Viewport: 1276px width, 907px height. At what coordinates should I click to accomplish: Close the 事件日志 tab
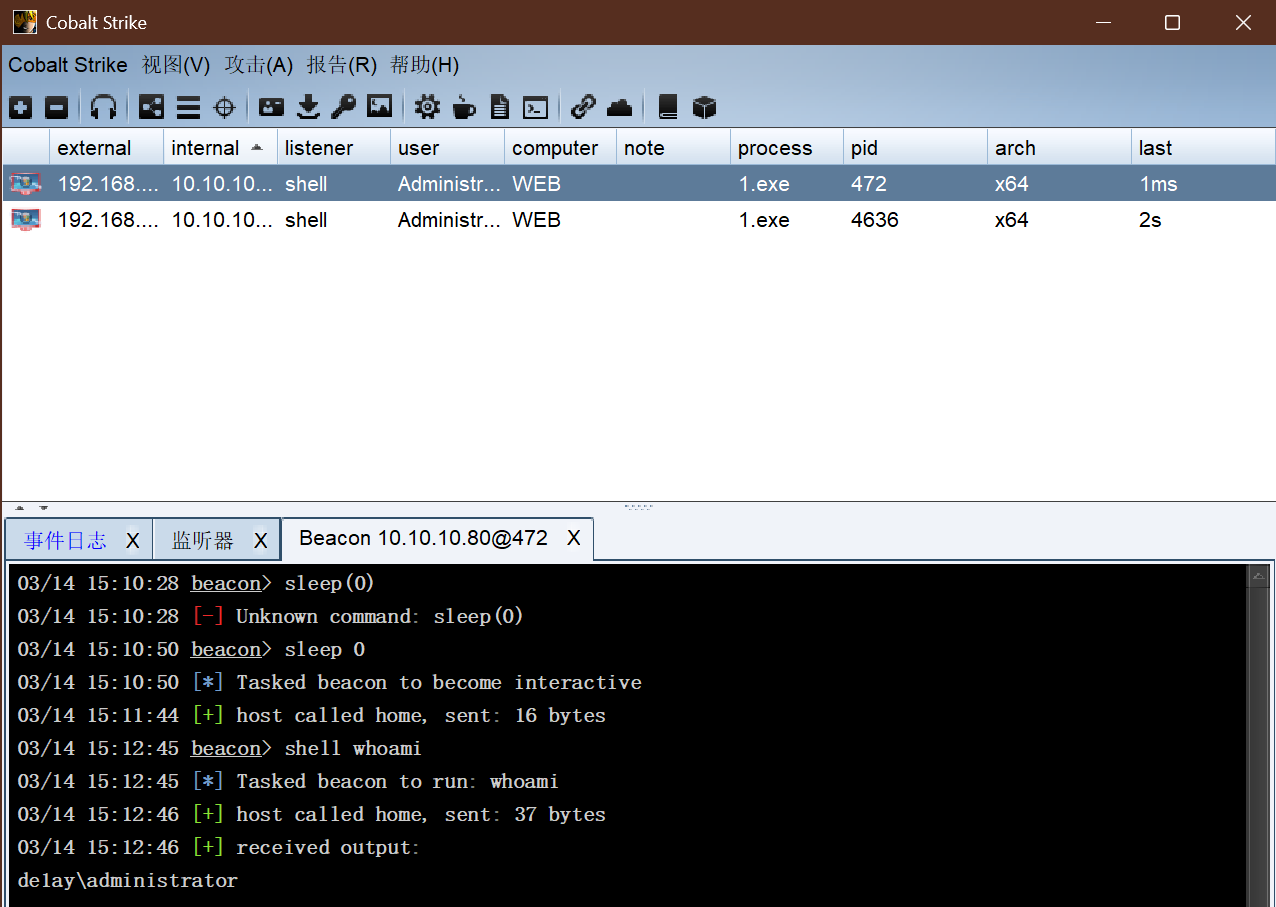(x=132, y=541)
